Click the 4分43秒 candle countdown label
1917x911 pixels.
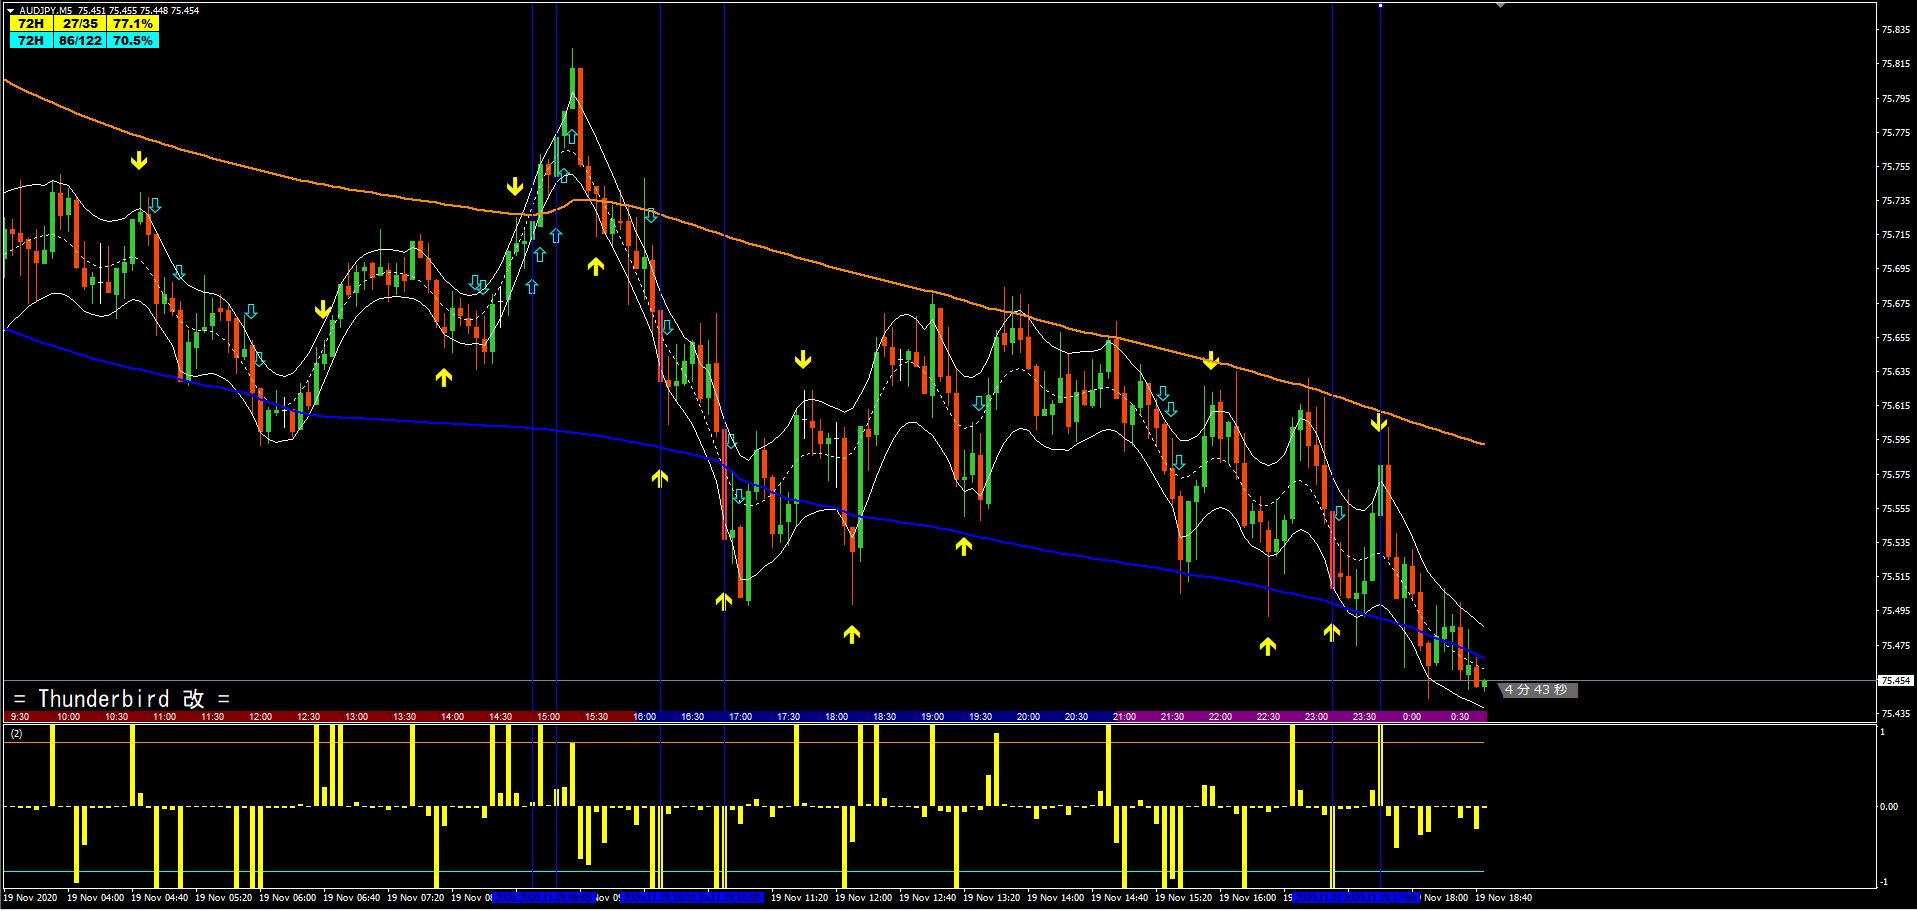pos(1535,690)
